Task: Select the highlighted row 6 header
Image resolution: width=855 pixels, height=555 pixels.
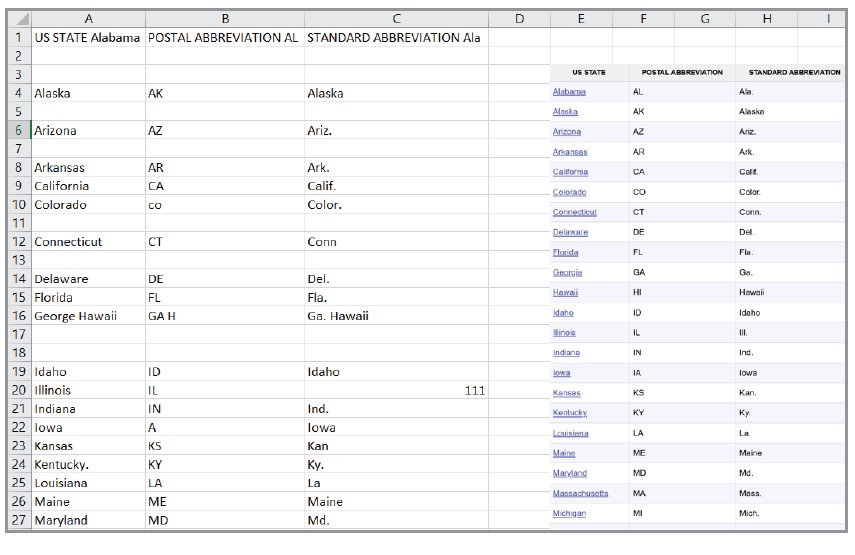Action: [20, 130]
